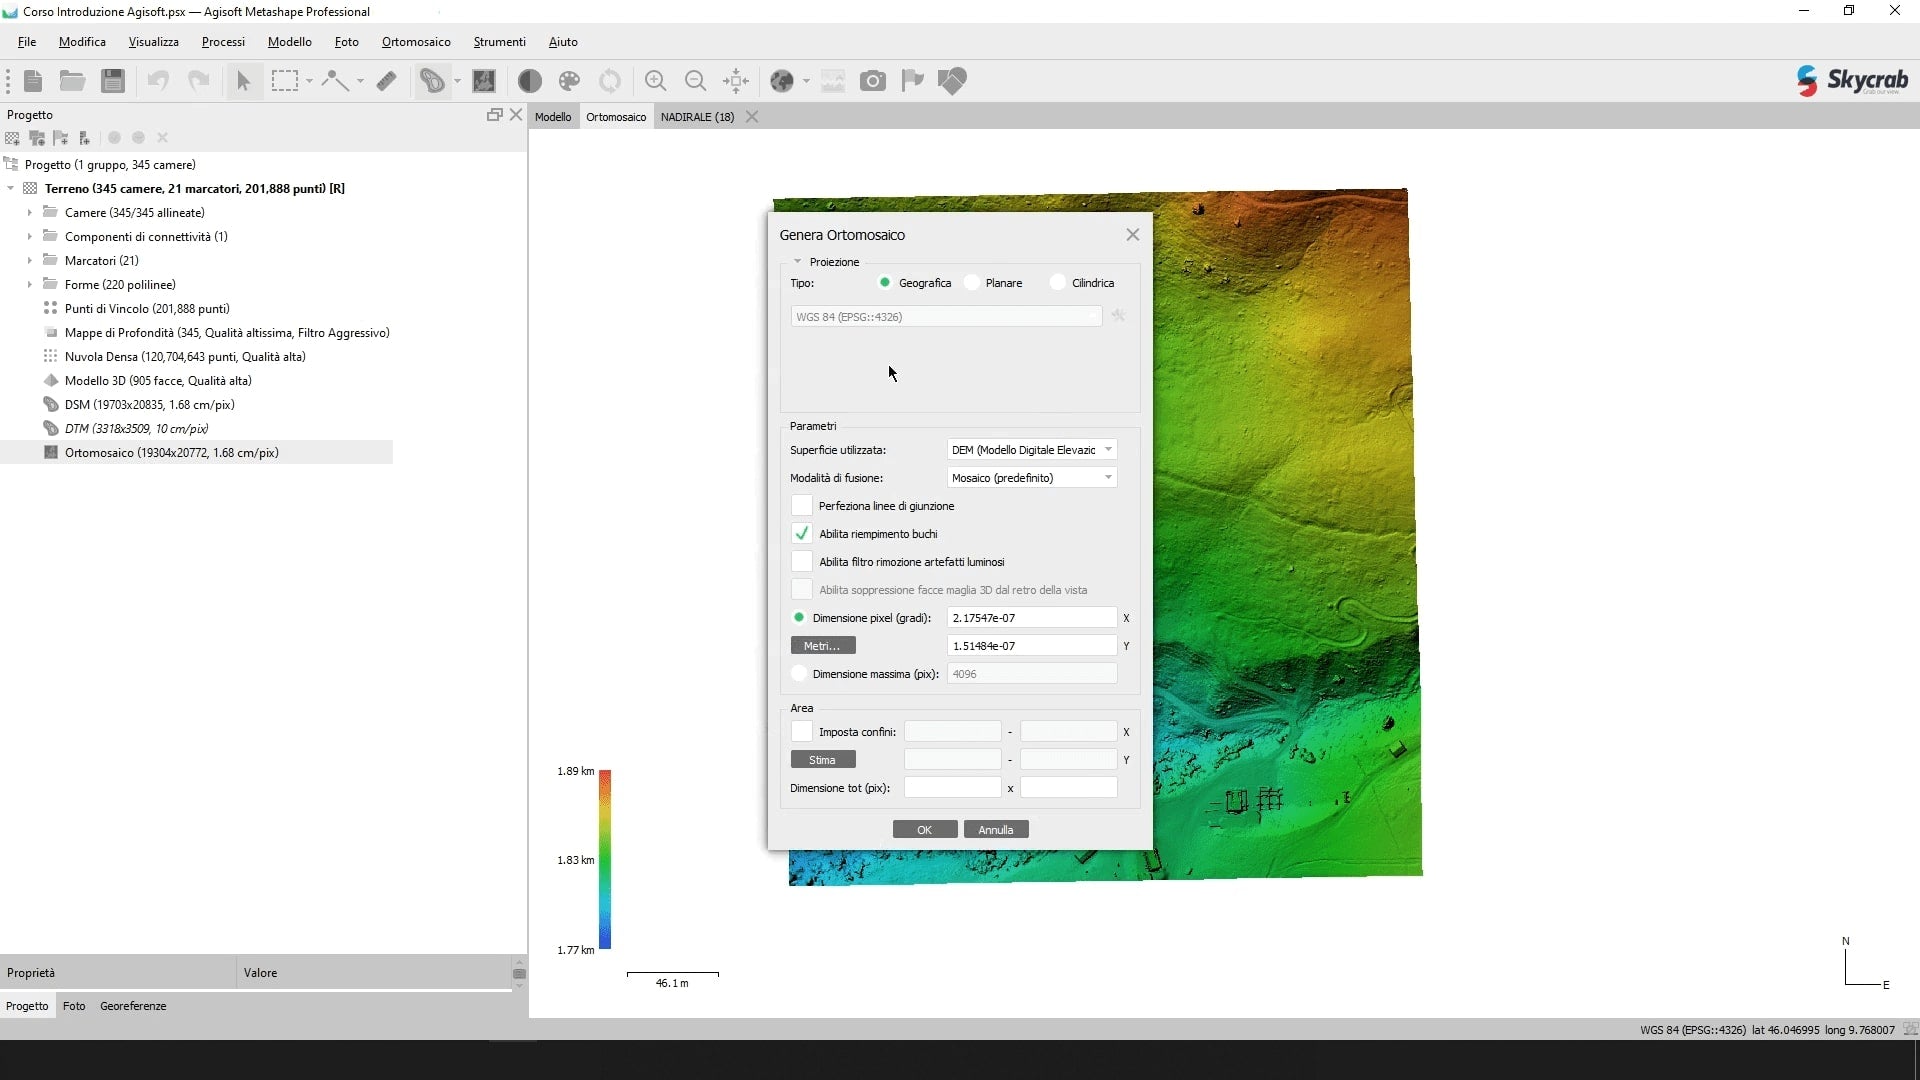Click the save project floppy icon
This screenshot has width=1920, height=1080.
[113, 81]
